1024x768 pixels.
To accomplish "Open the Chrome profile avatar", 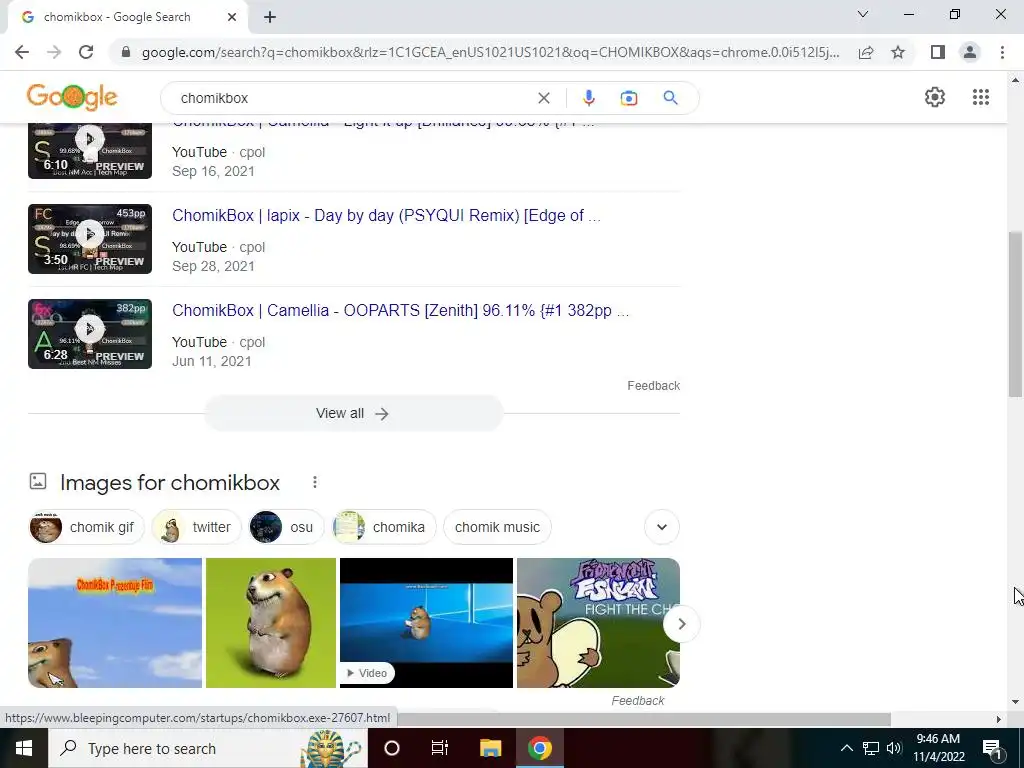I will coord(970,52).
